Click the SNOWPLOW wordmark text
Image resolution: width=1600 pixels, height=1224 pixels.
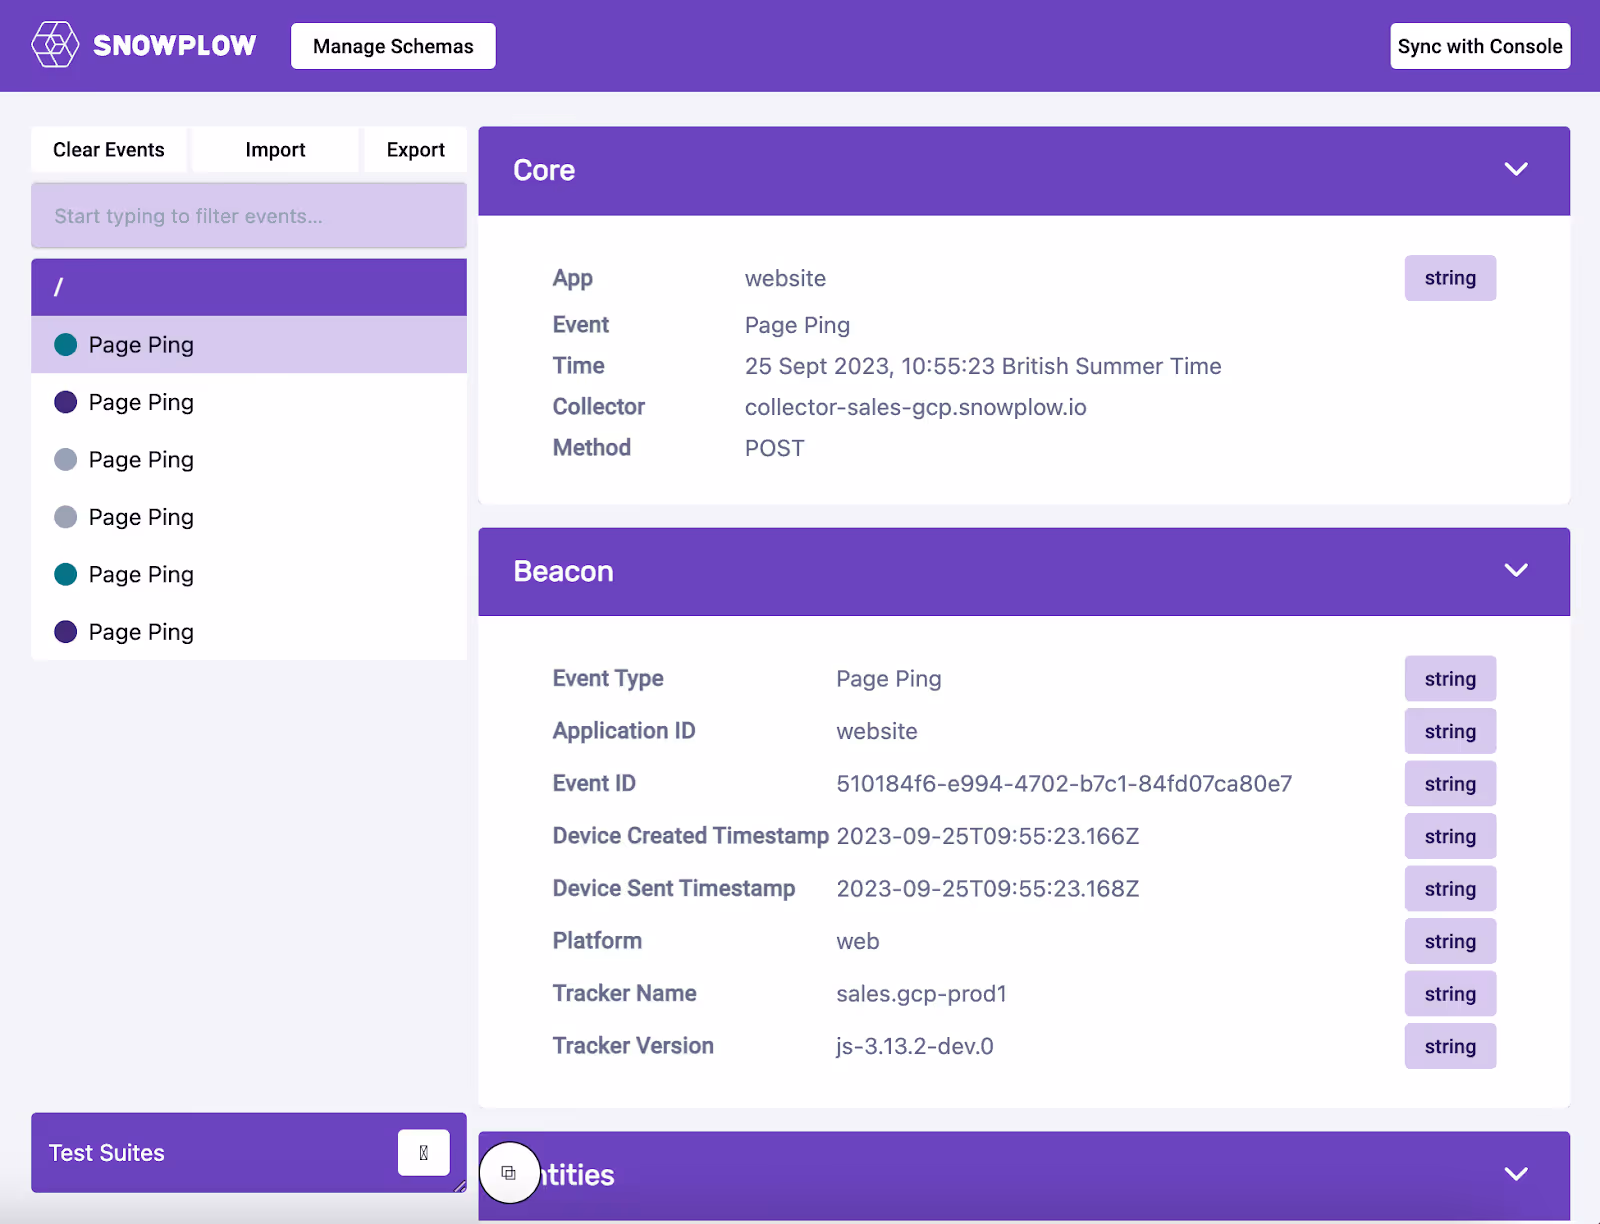[x=175, y=46]
